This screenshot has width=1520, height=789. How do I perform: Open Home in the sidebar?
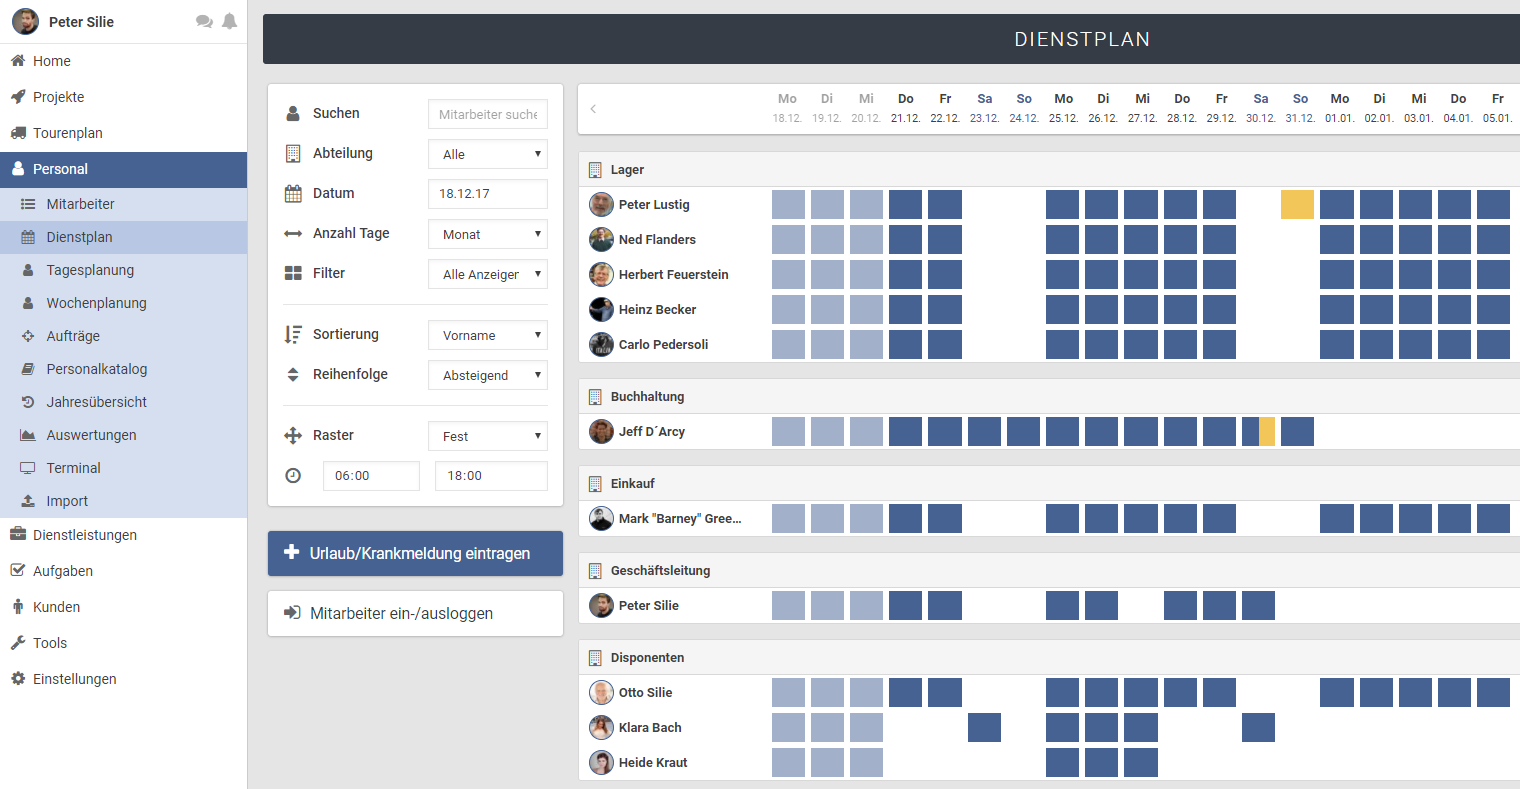point(123,61)
